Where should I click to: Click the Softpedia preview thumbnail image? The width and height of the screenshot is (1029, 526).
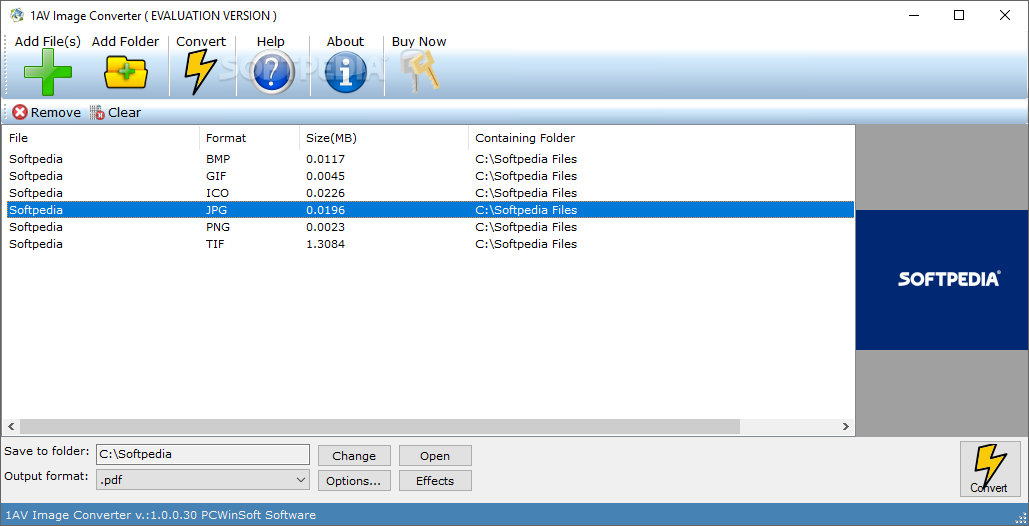(942, 279)
